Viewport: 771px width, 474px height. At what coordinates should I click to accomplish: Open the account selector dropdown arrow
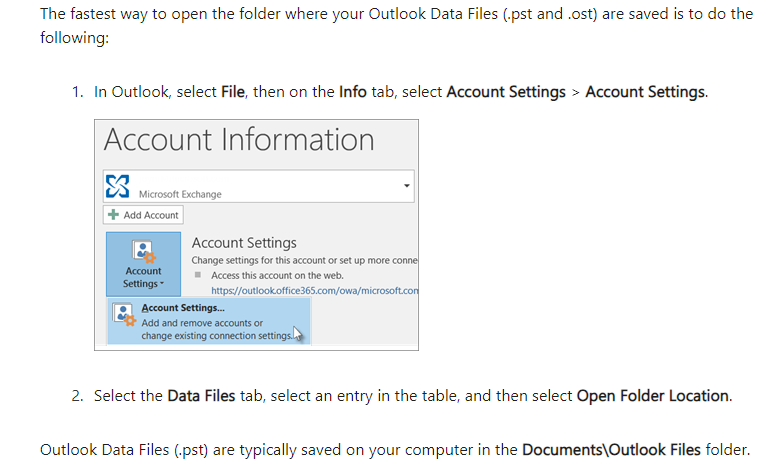[x=407, y=186]
